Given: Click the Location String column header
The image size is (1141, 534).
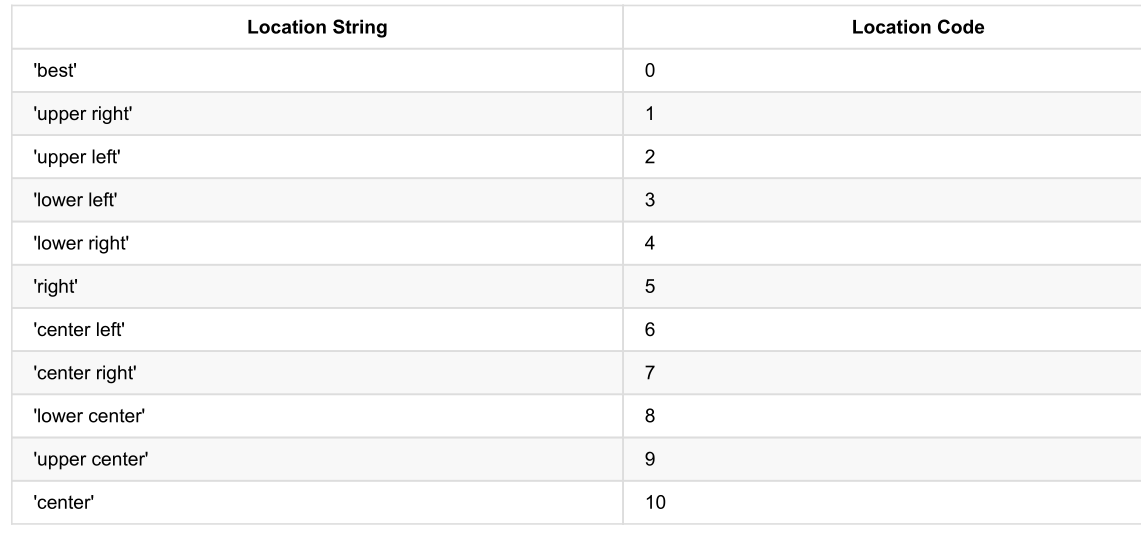Looking at the screenshot, I should point(317,28).
